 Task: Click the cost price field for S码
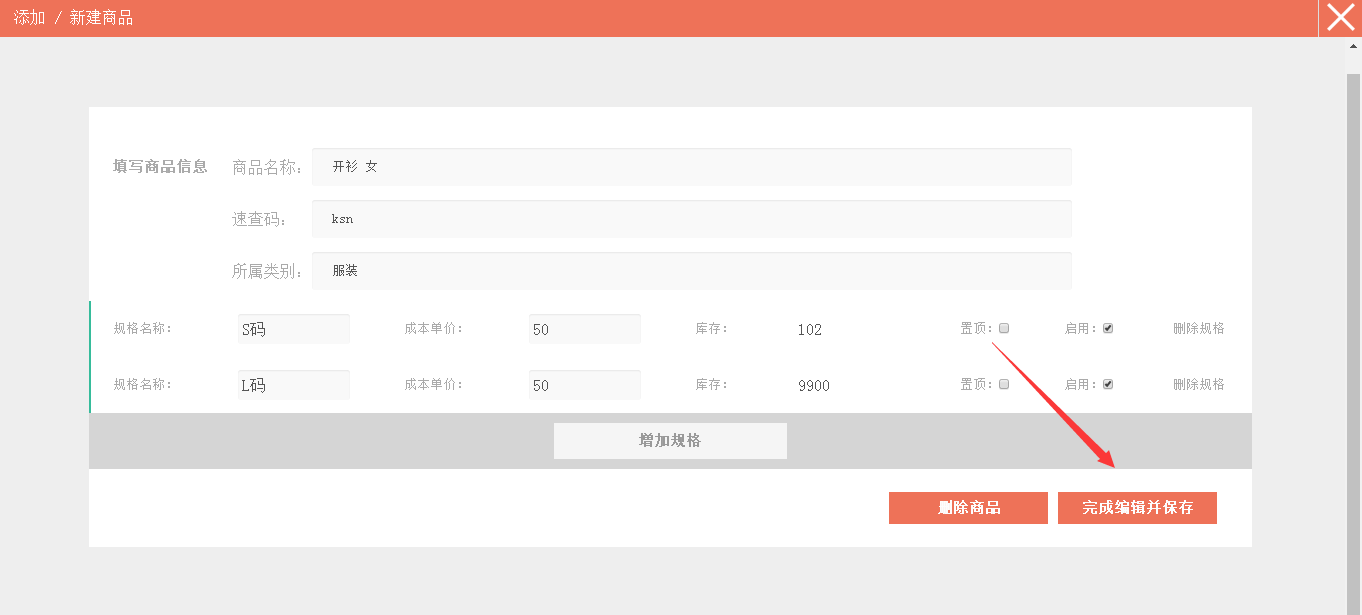[584, 329]
